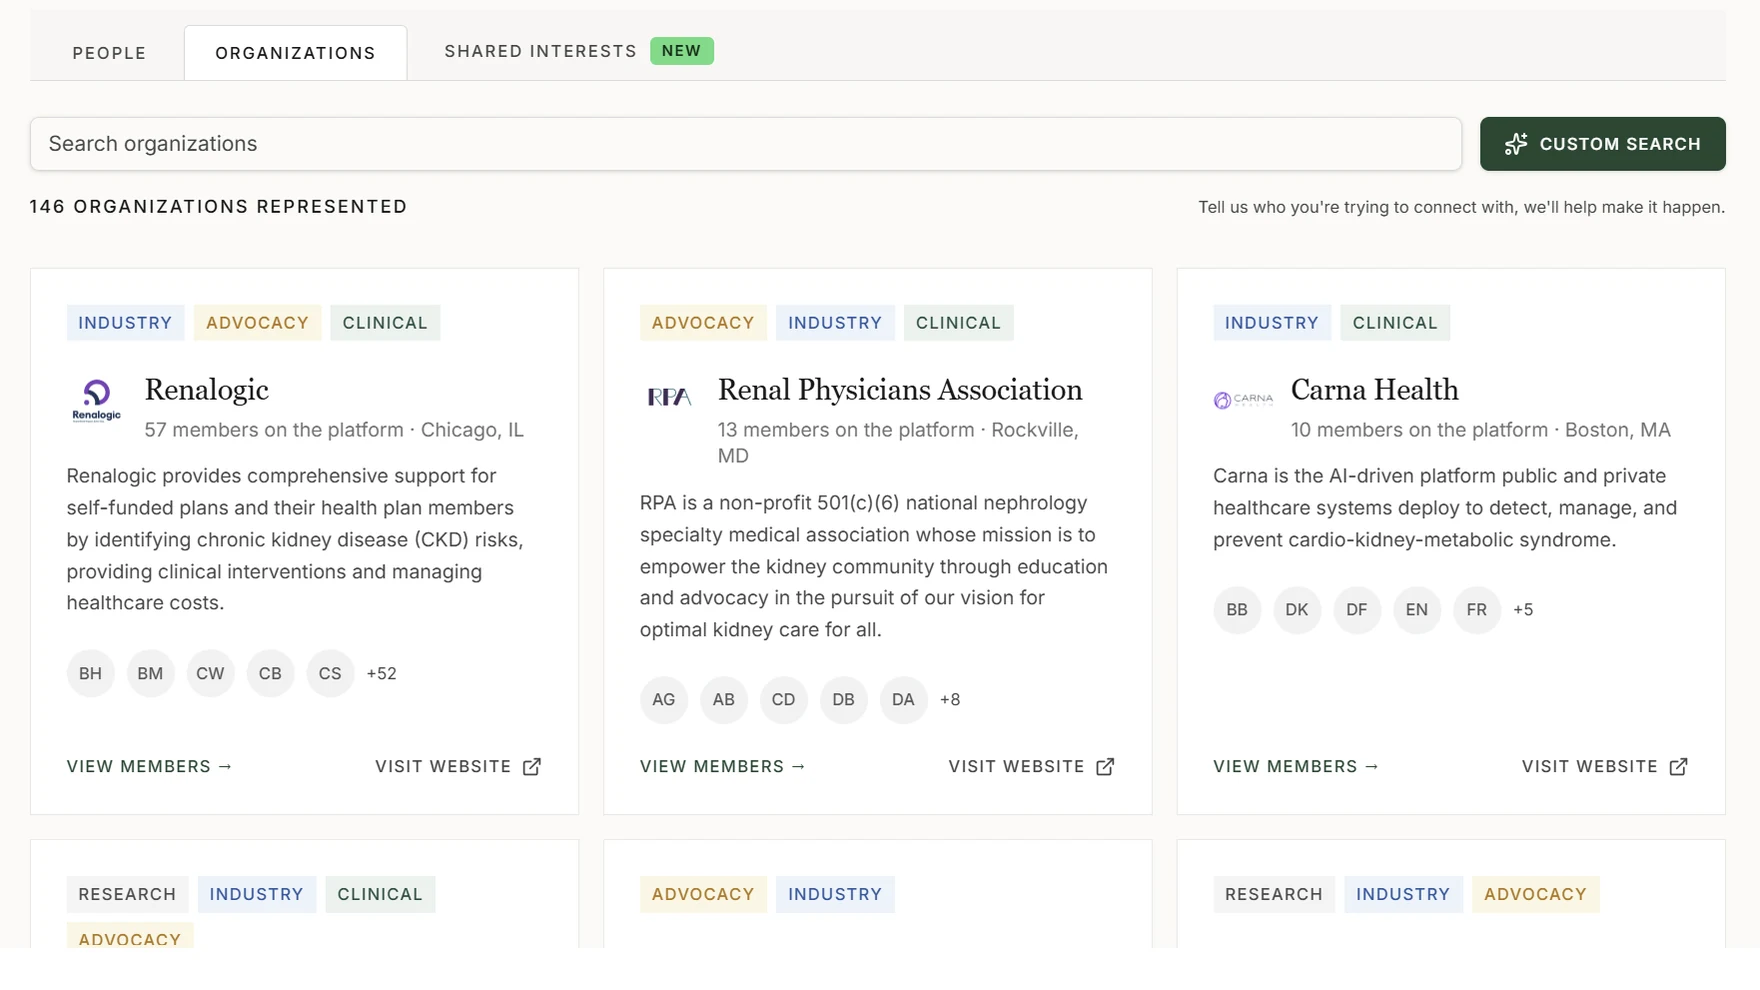Select DB avatar in RPA card

point(844,700)
